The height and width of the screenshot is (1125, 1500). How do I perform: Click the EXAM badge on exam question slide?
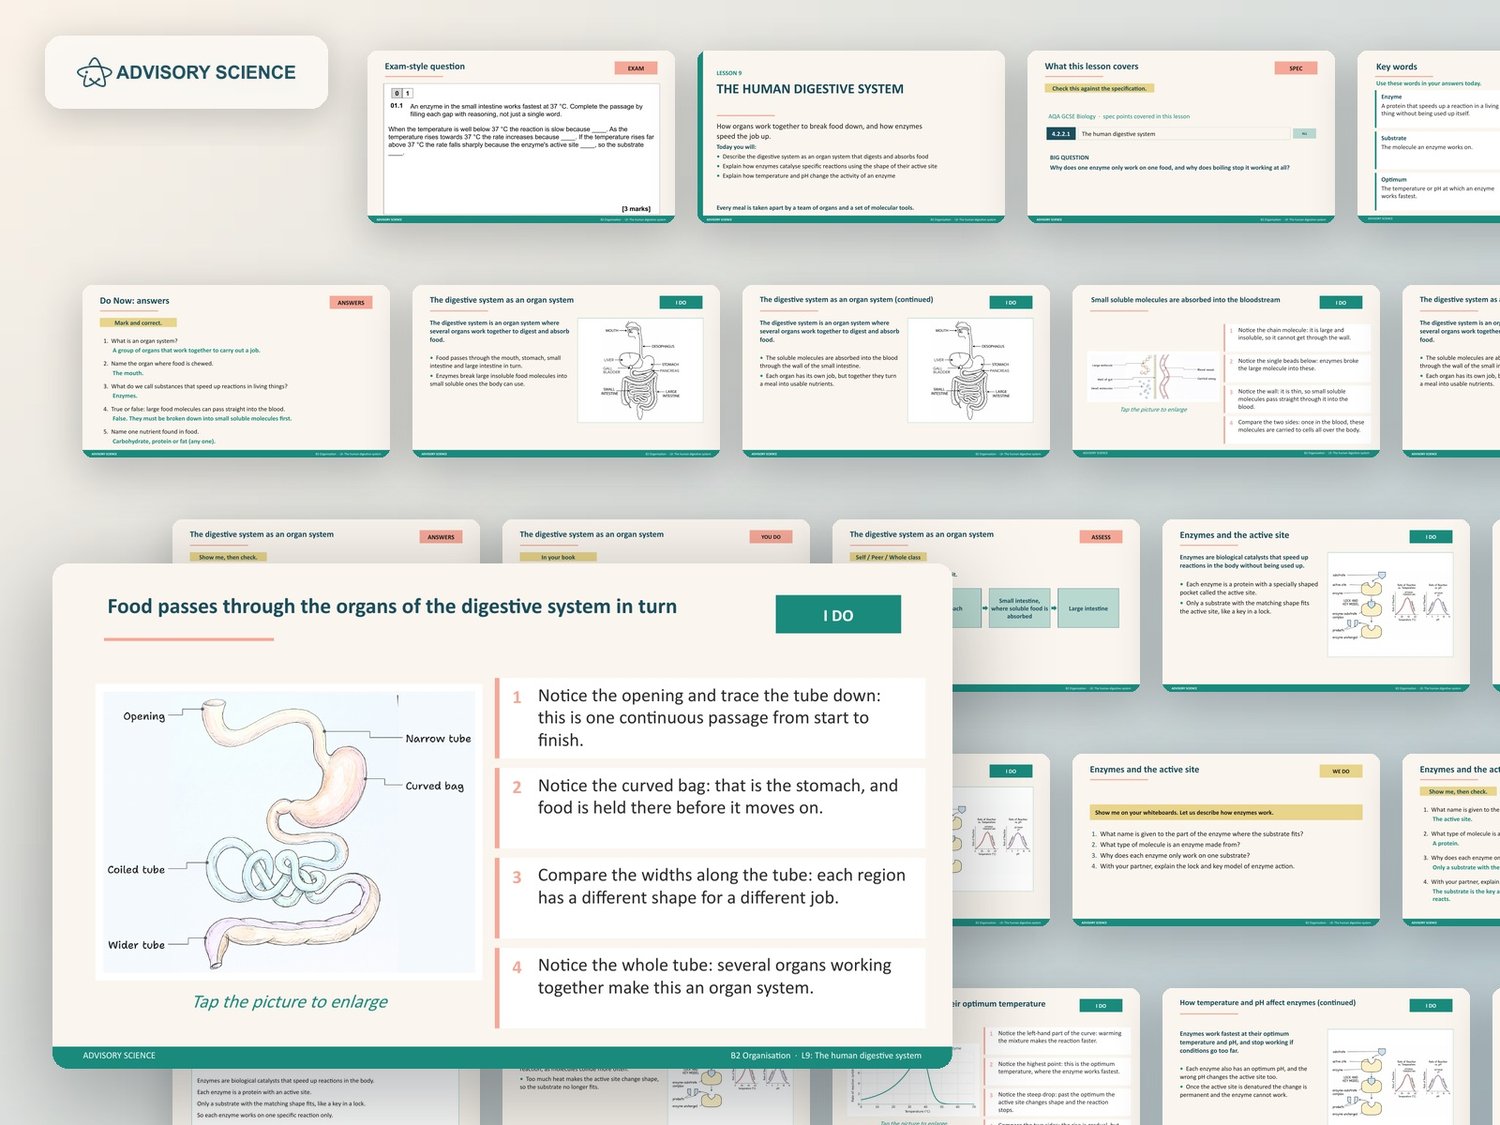pos(636,68)
